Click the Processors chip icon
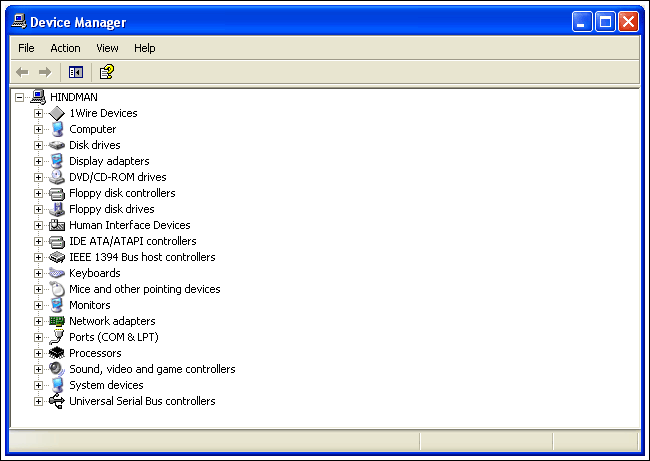Screen dimensions: 650x461 (x=57, y=353)
